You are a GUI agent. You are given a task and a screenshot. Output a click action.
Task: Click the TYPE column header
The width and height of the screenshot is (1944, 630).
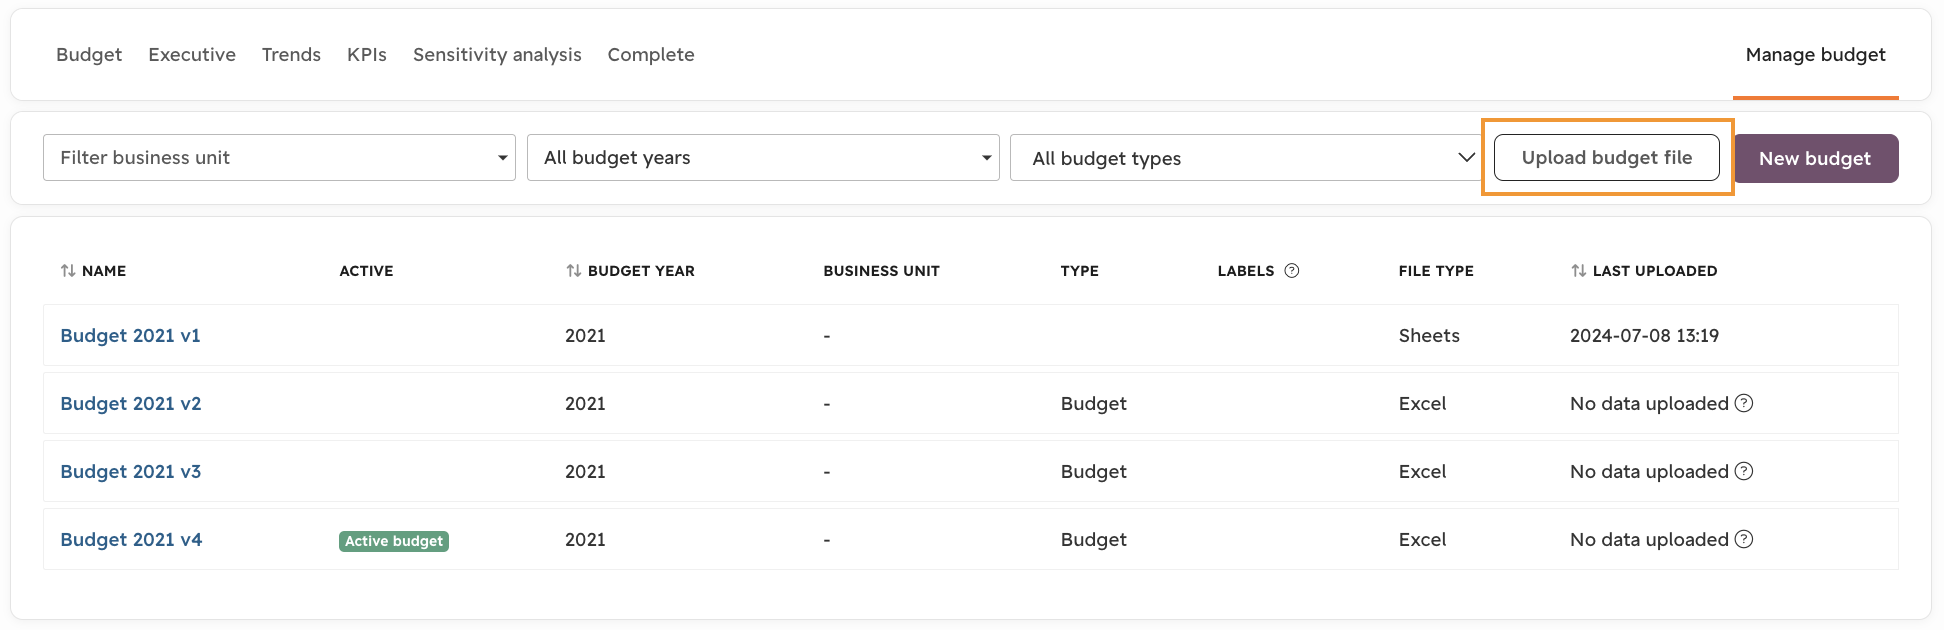tap(1079, 271)
